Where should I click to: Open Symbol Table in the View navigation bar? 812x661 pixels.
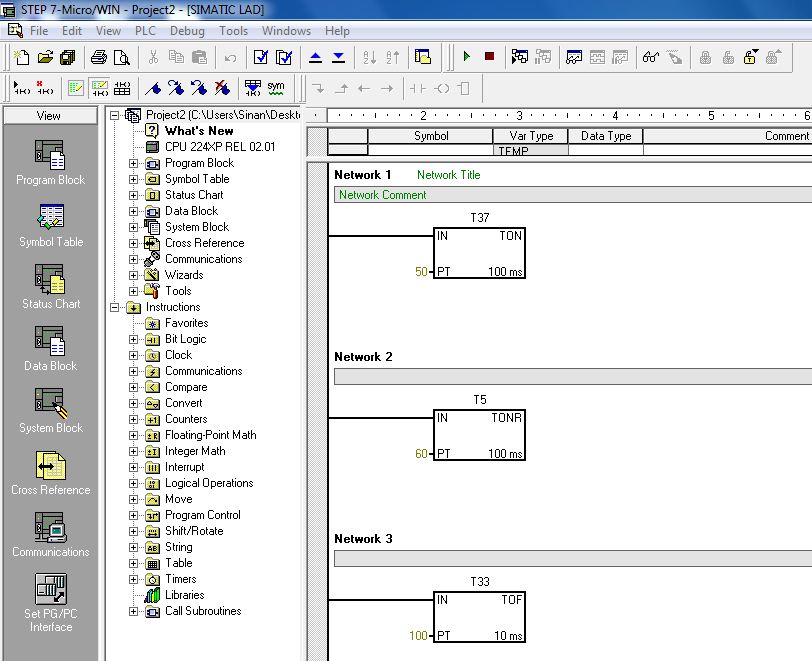click(51, 225)
